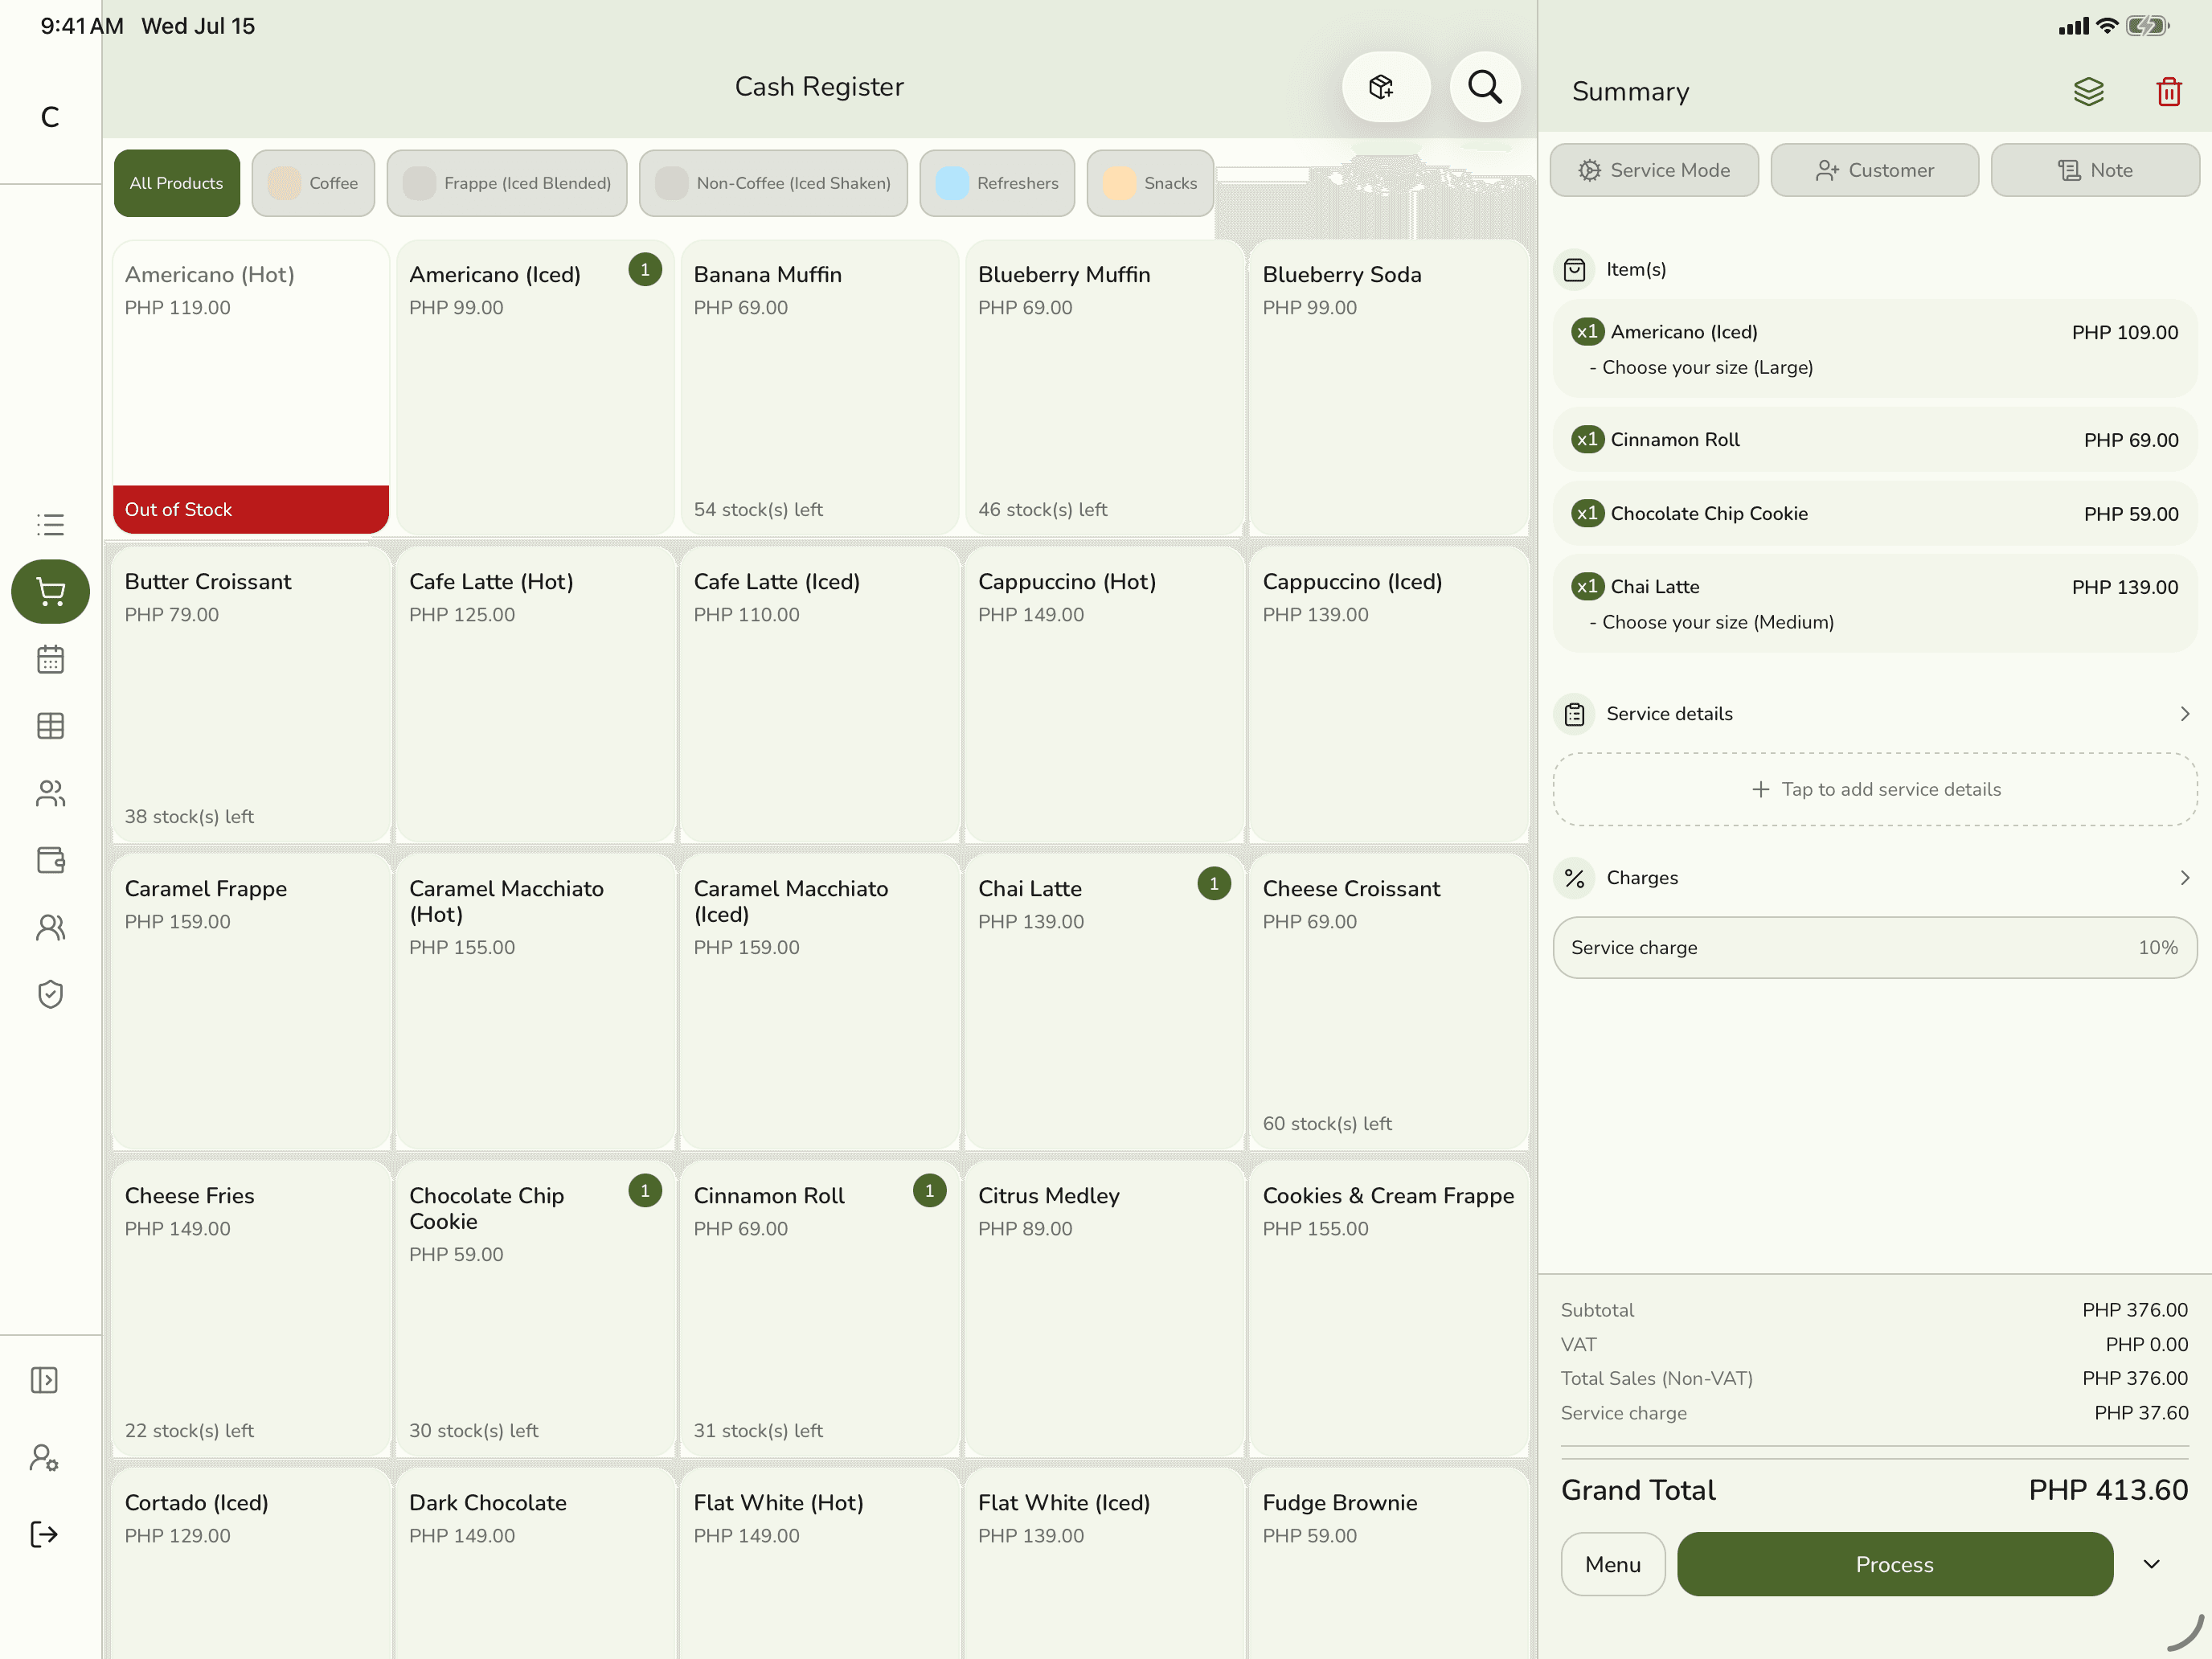Open the user settings icon in the sidebar
2212x1659 pixels.
[x=44, y=1457]
